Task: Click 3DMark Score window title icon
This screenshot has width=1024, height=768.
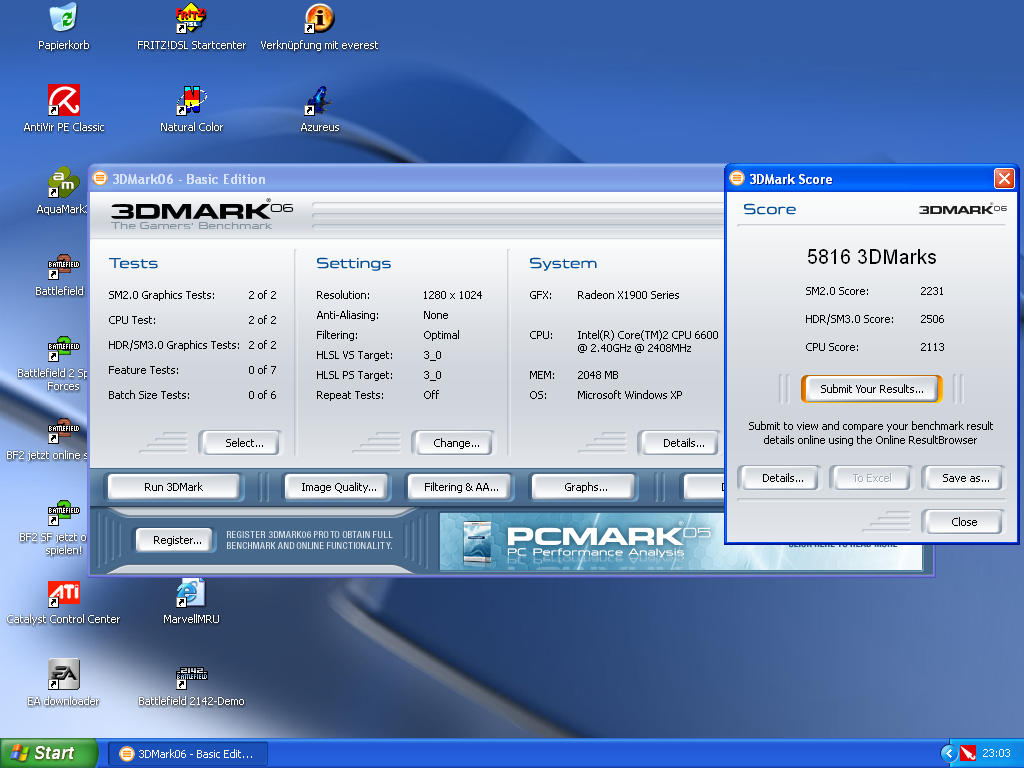Action: [x=737, y=178]
